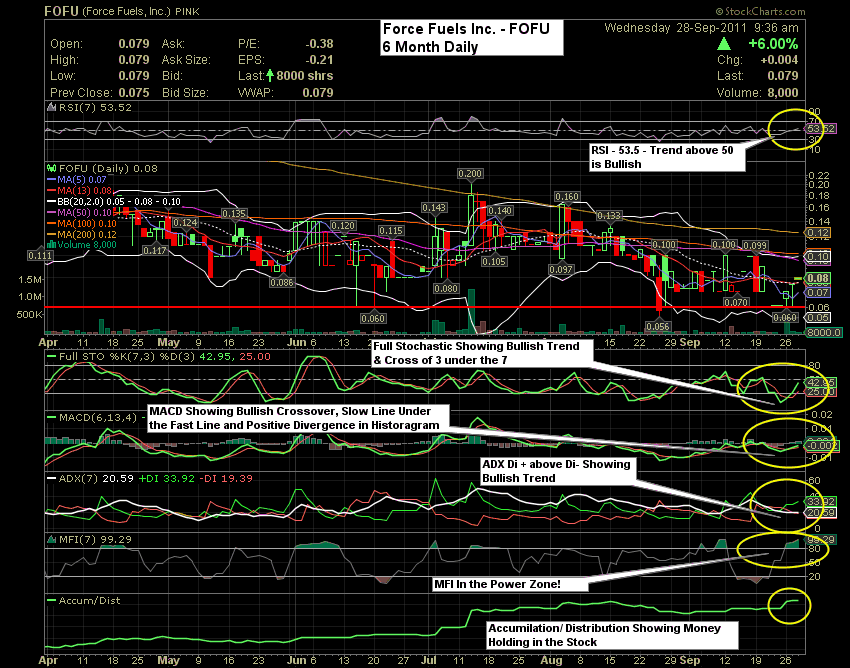Click the Accum/Dist panel label

pyautogui.click(x=89, y=601)
